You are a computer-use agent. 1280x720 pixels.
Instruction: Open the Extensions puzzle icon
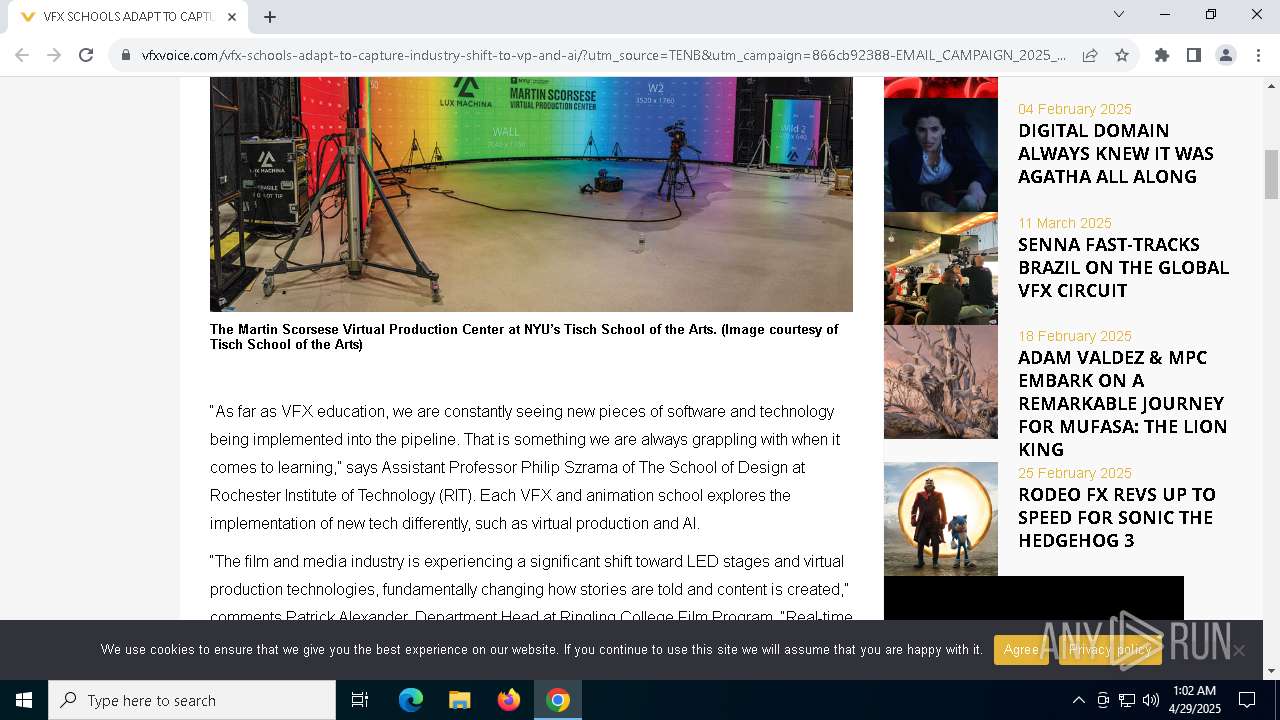[1162, 55]
